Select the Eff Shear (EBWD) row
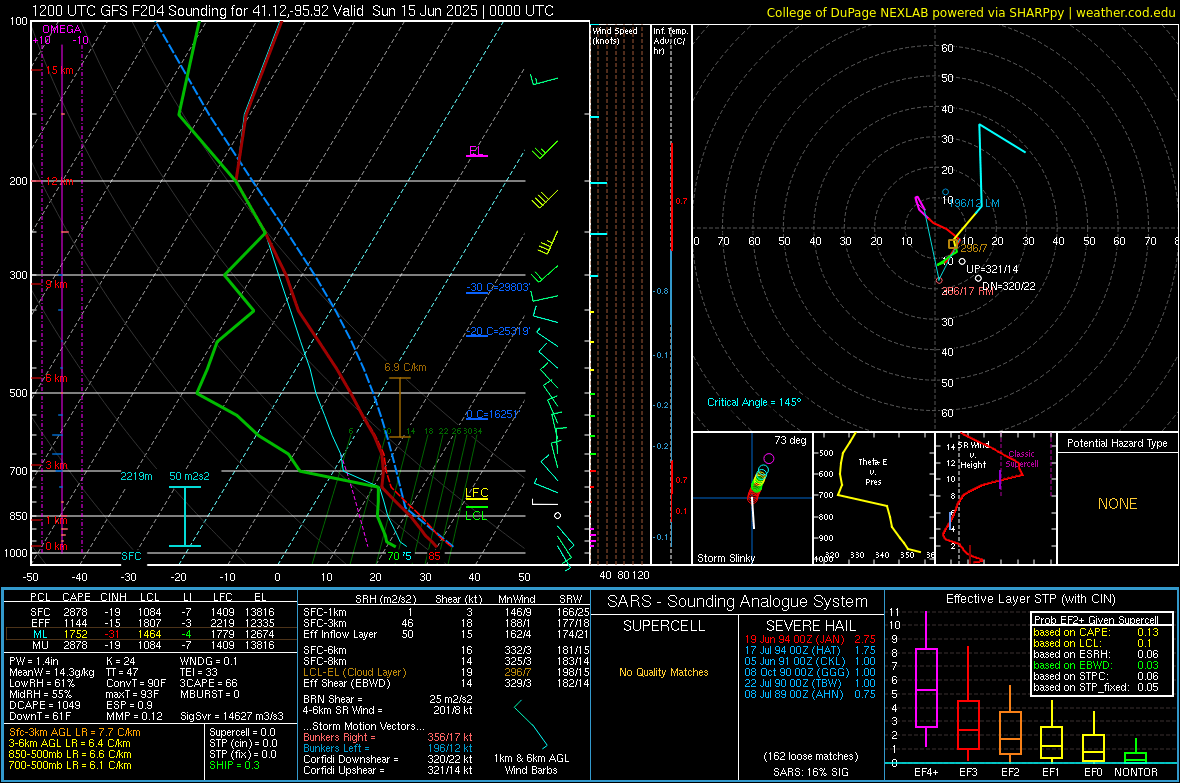 pos(446,683)
